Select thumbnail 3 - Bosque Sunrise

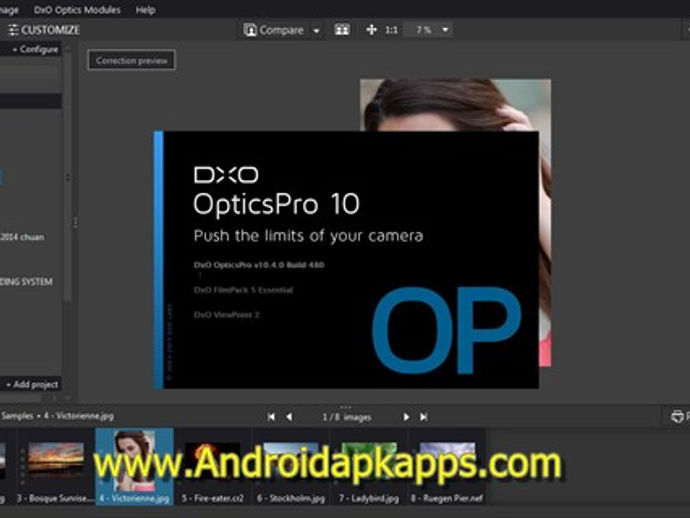point(56,467)
